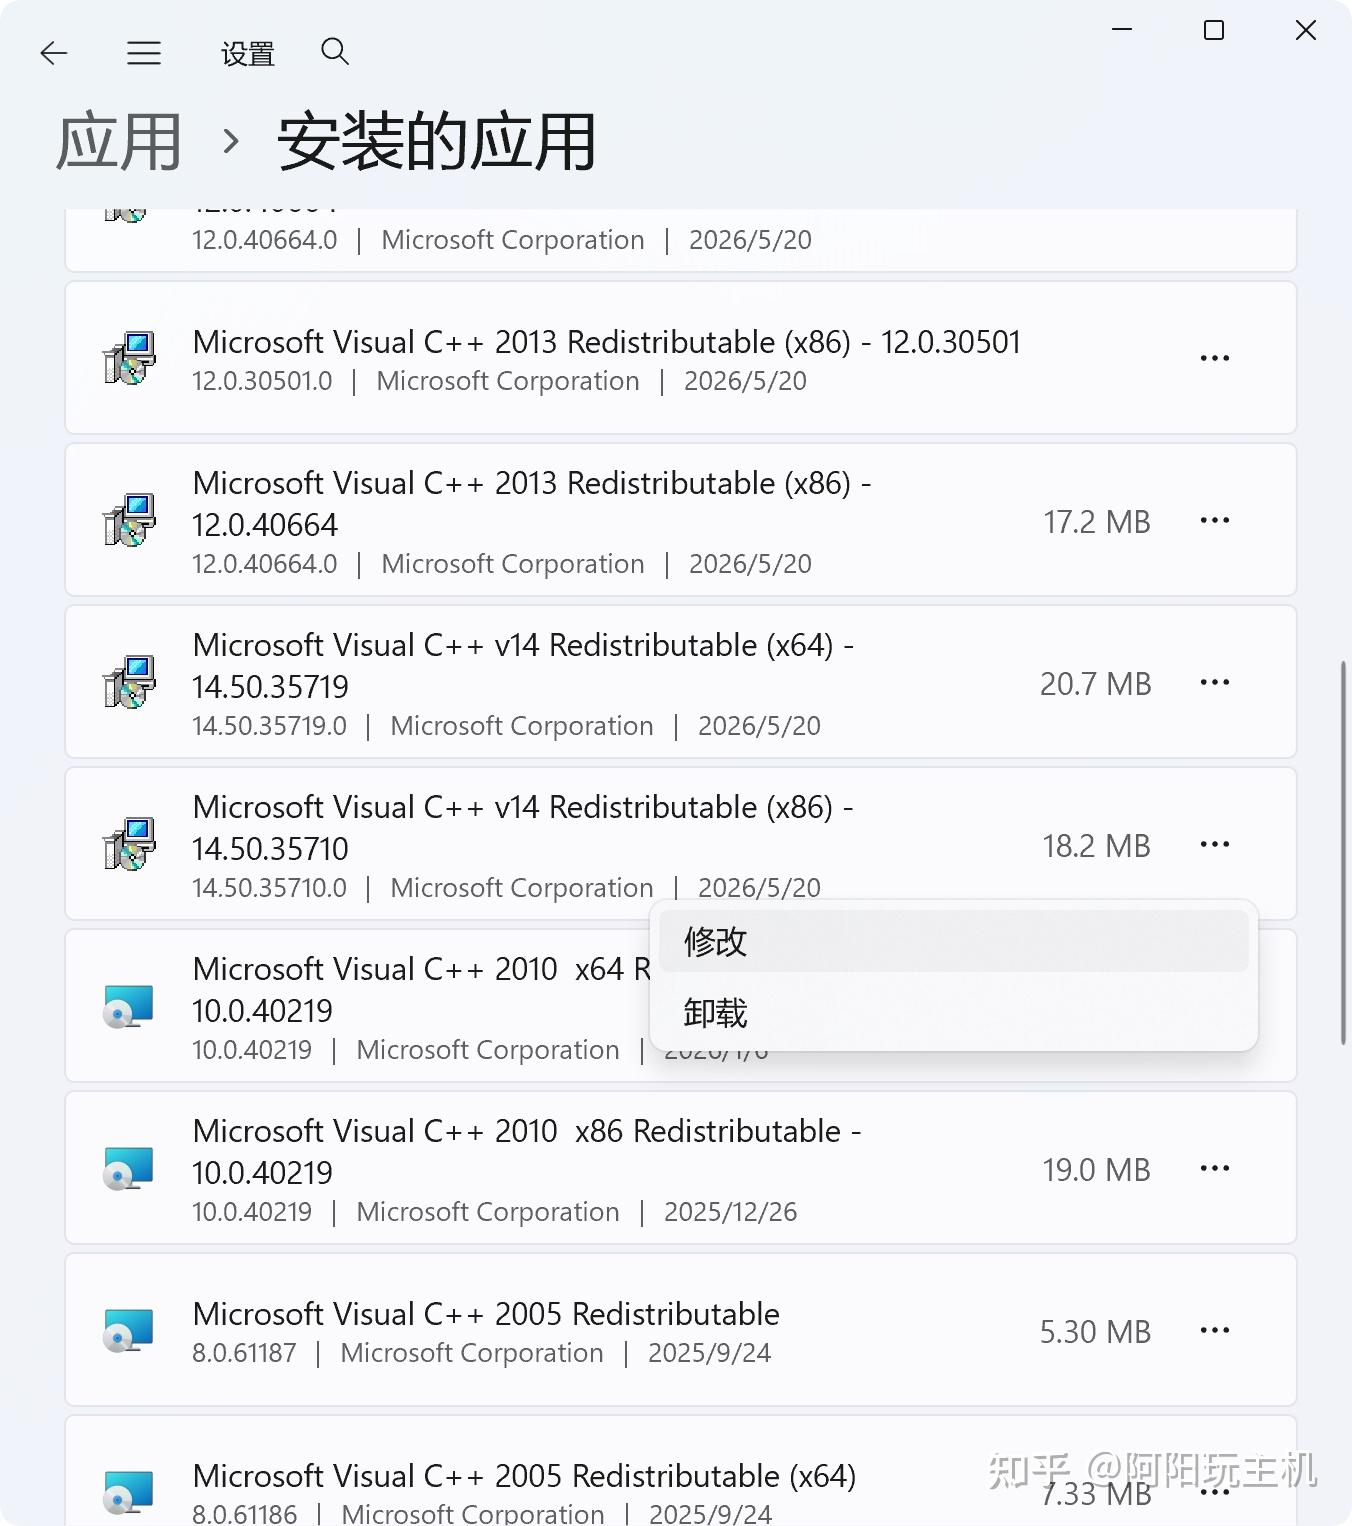The image size is (1352, 1526).
Task: Select the Visual C++ 2005 Redistributable title without (x64)
Action: [x=486, y=1314]
